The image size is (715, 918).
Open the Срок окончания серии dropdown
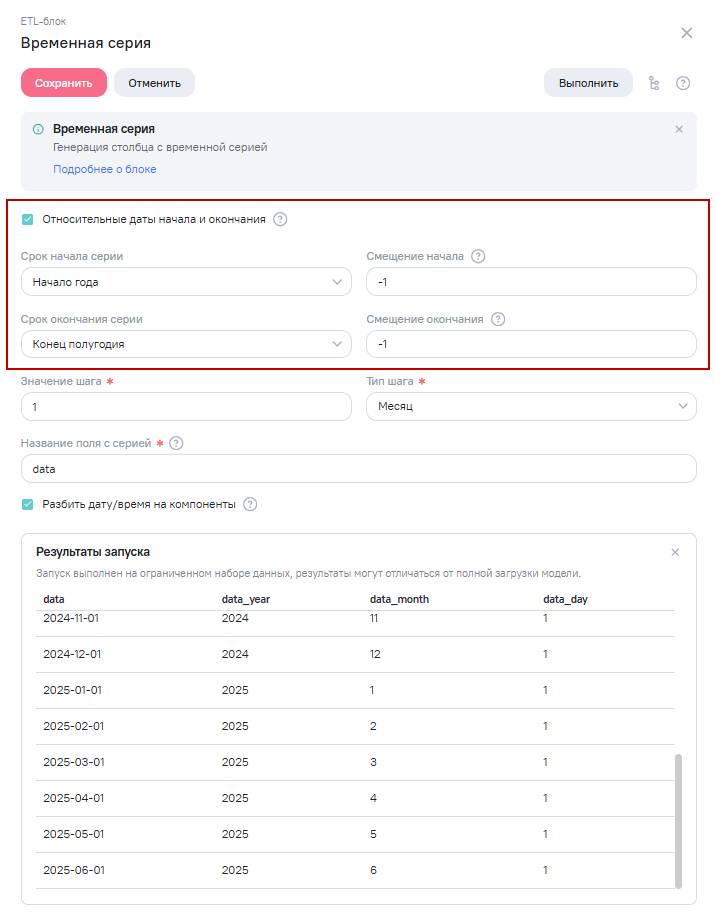[186, 345]
